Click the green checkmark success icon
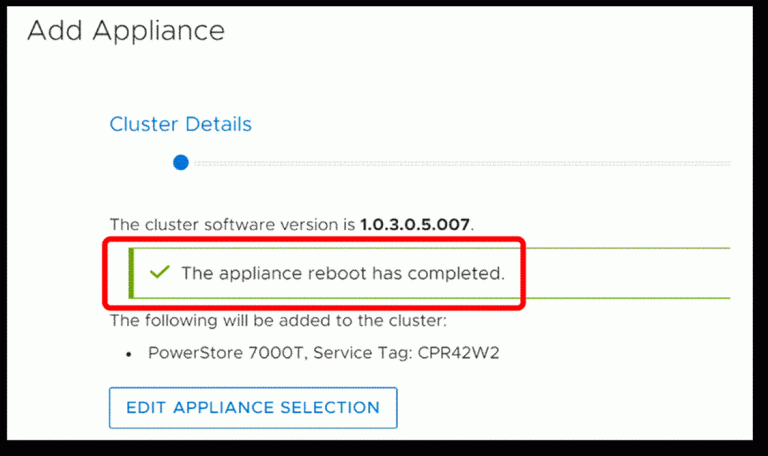Screen dimensions: 768x456 160,272
